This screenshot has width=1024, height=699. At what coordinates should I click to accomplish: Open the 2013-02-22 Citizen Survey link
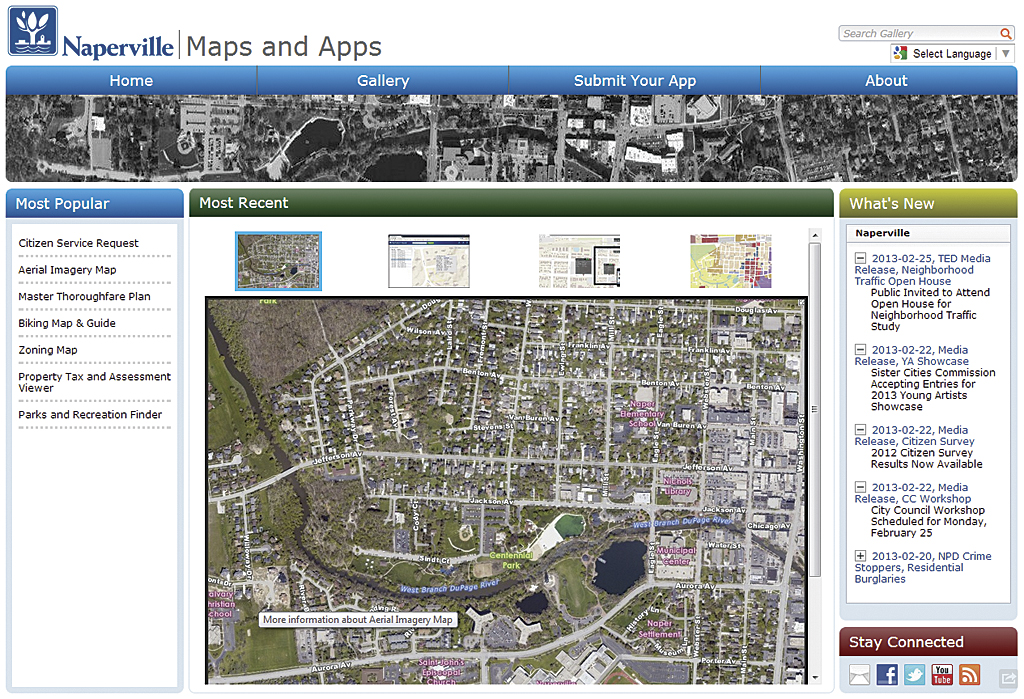tap(914, 436)
